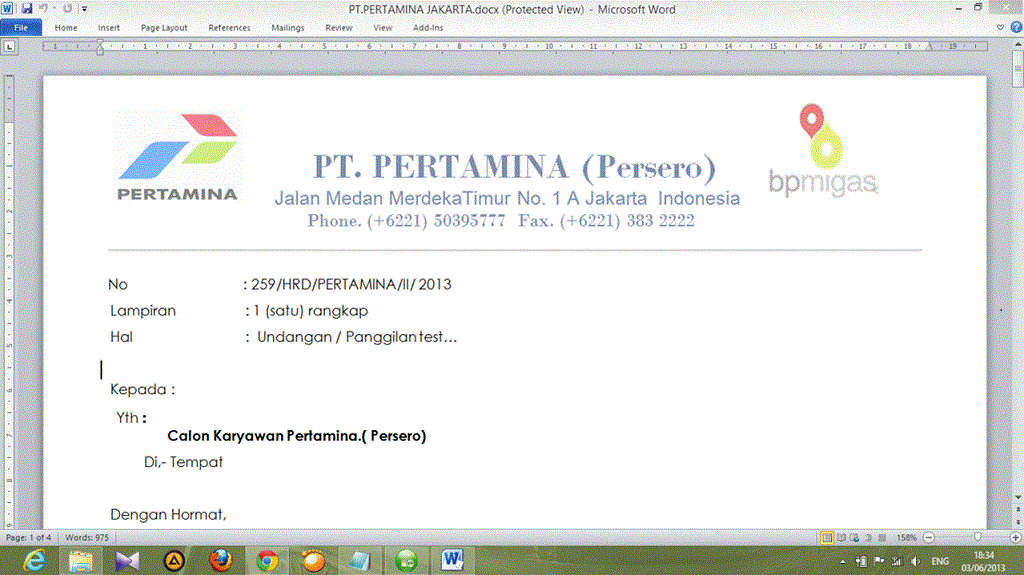
Task: Open the AIMP player taskbar icon
Action: click(x=174, y=561)
